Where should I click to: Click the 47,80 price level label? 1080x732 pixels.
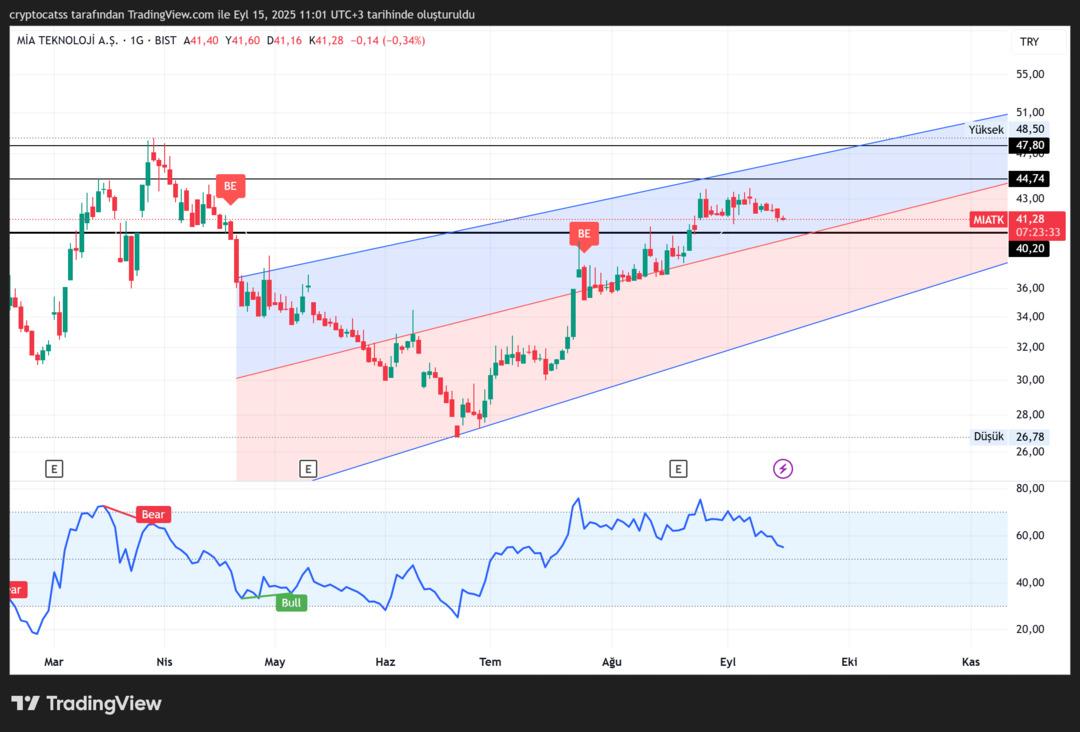tap(1029, 145)
